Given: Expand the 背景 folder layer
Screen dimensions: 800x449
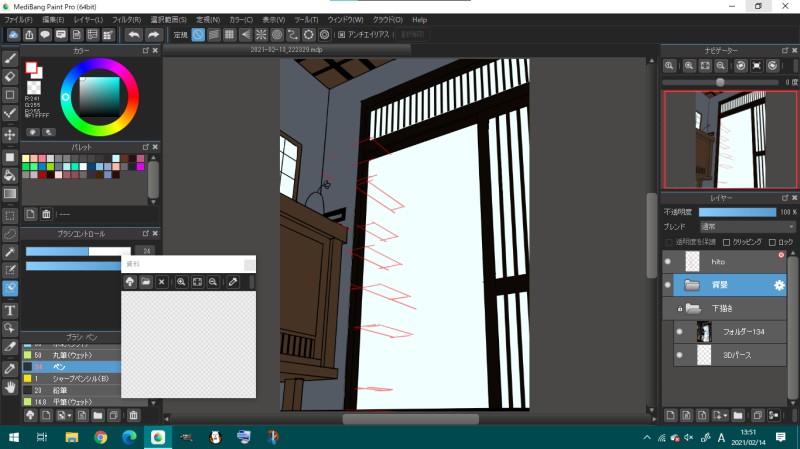Looking at the screenshot, I should [x=692, y=285].
